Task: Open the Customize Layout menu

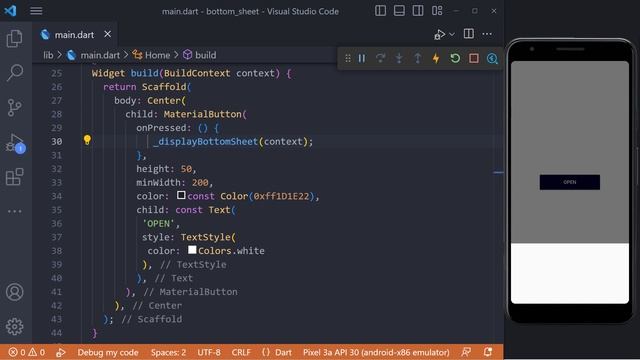Action: [x=437, y=11]
